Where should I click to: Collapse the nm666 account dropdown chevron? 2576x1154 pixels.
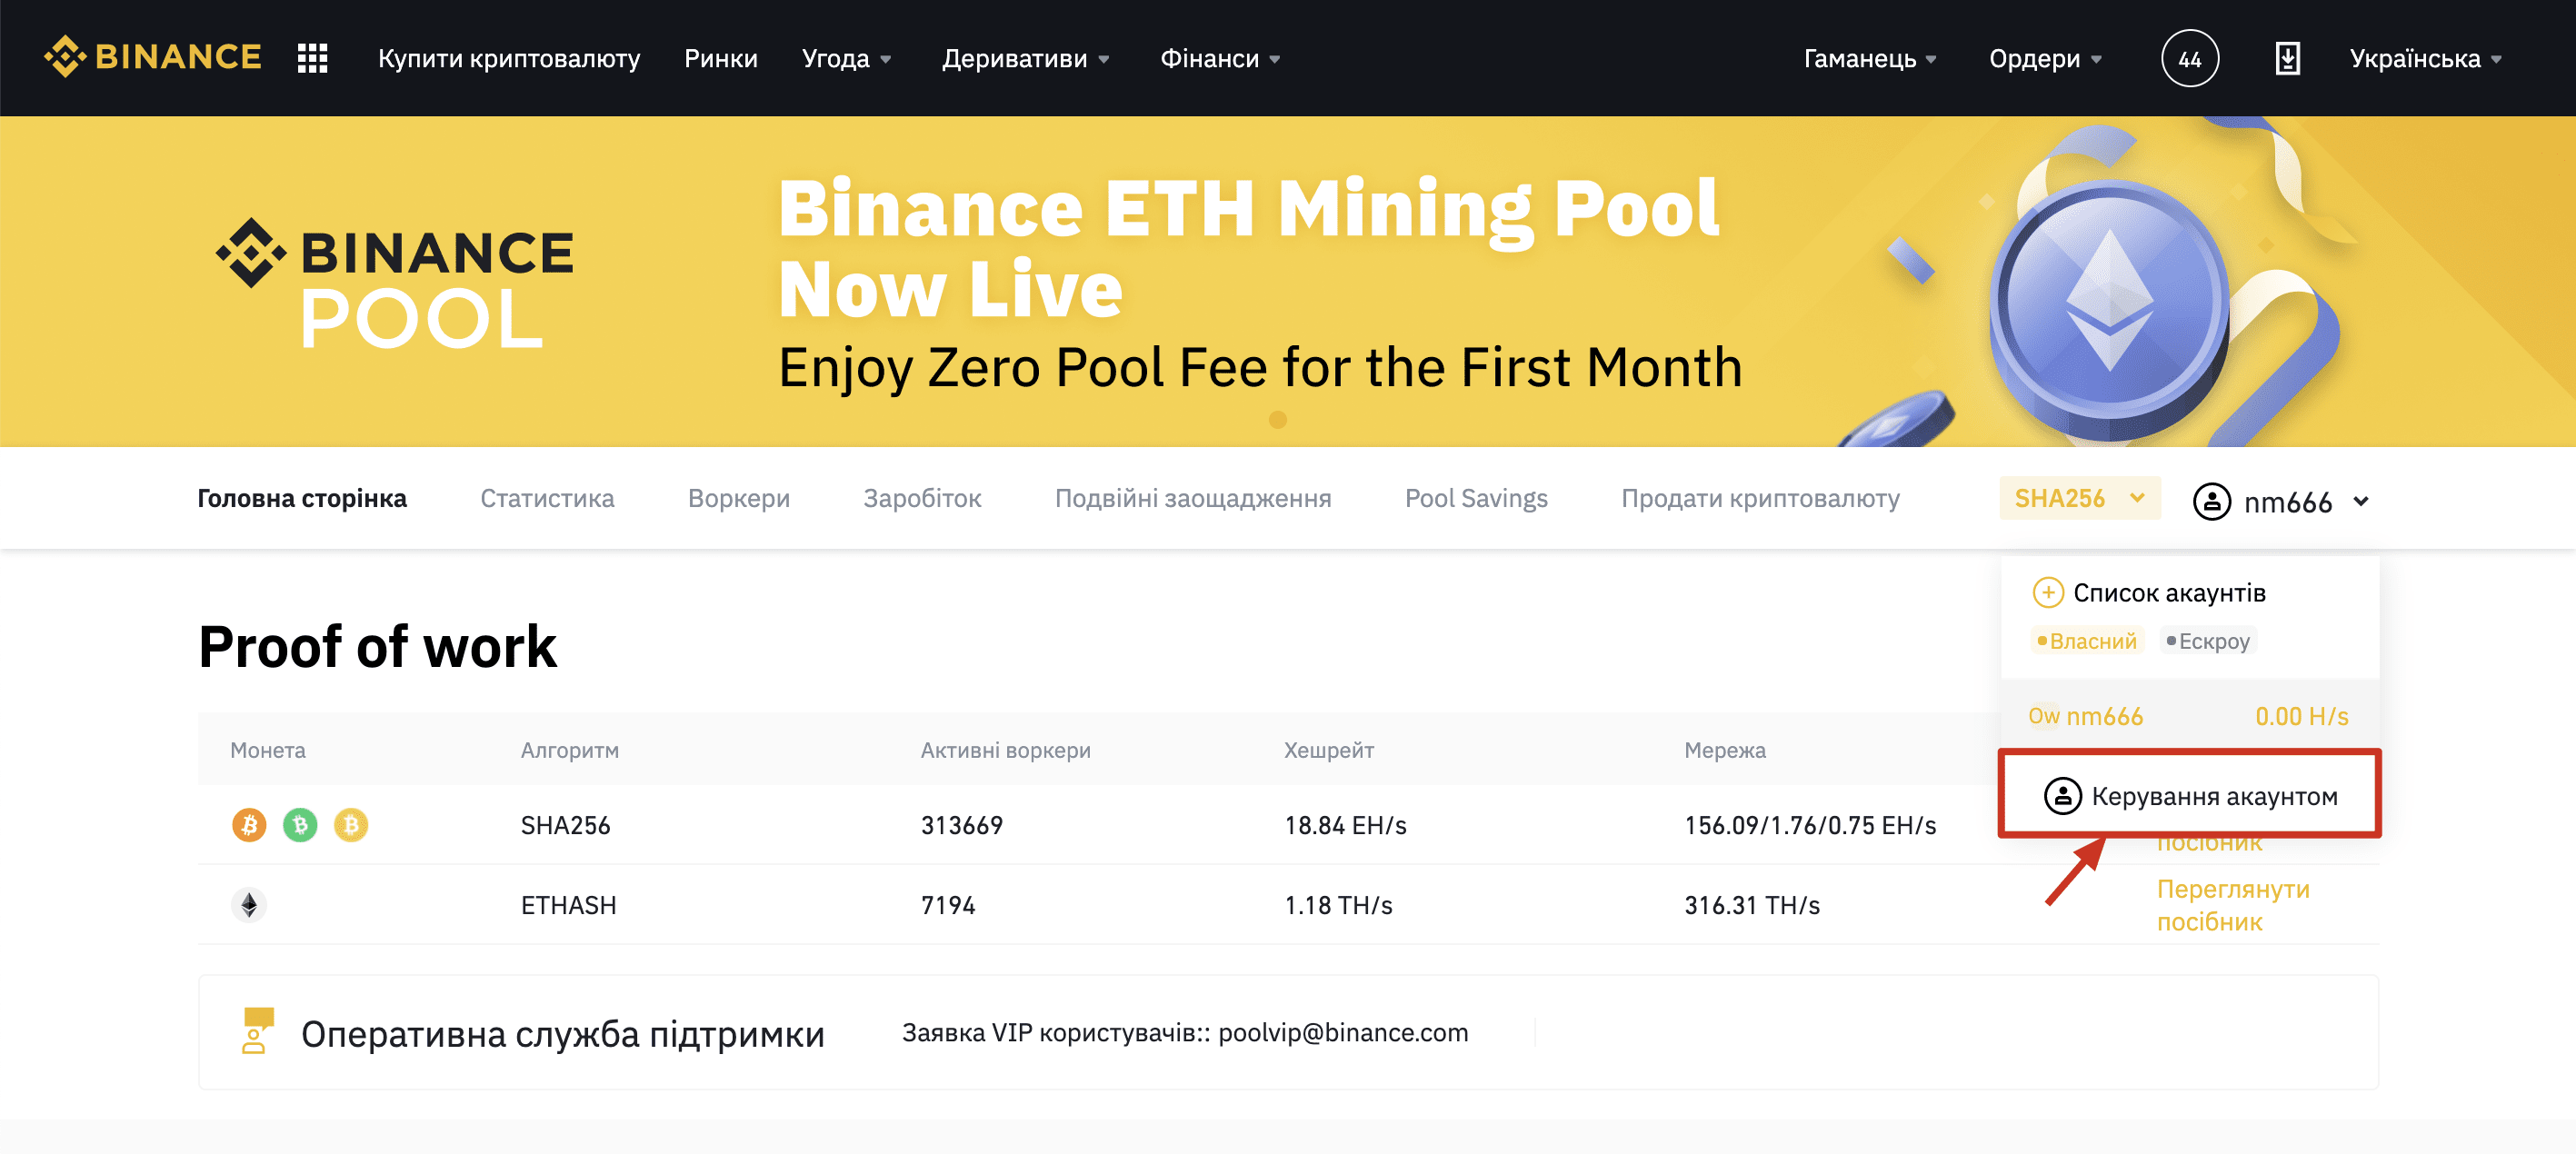point(2361,501)
